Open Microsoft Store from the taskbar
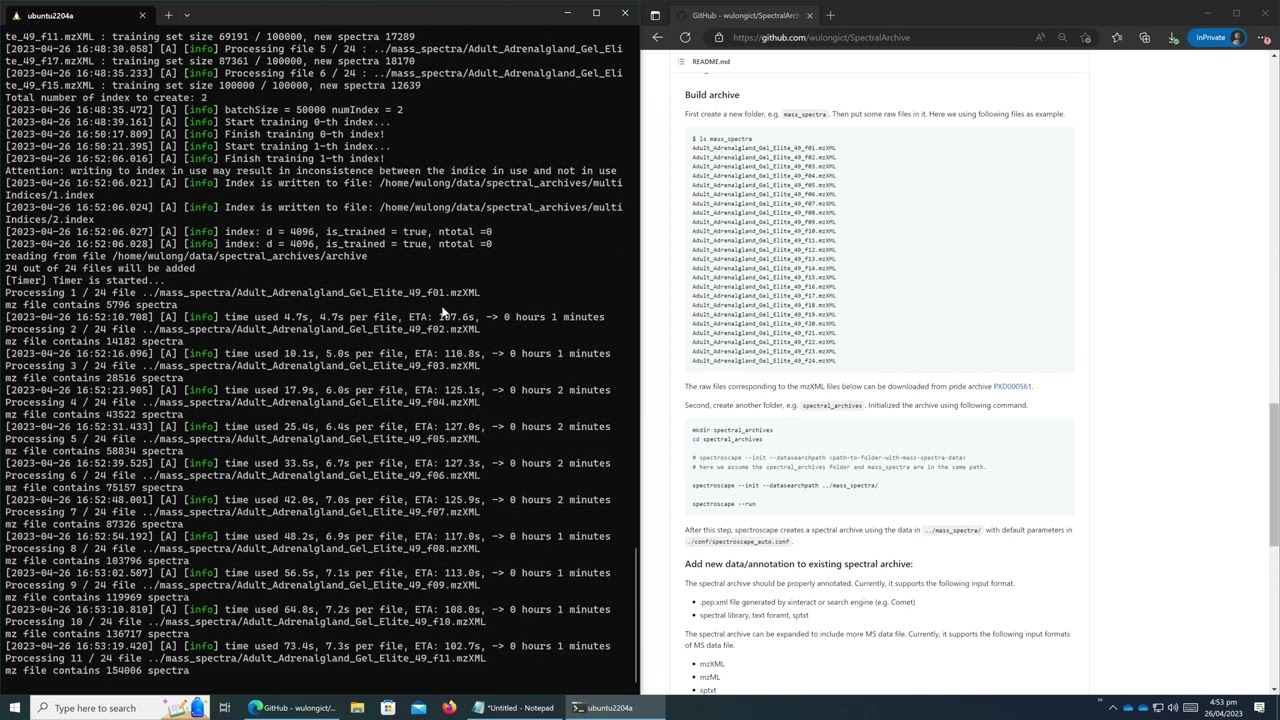Screen dimensions: 1280x720 [388, 708]
